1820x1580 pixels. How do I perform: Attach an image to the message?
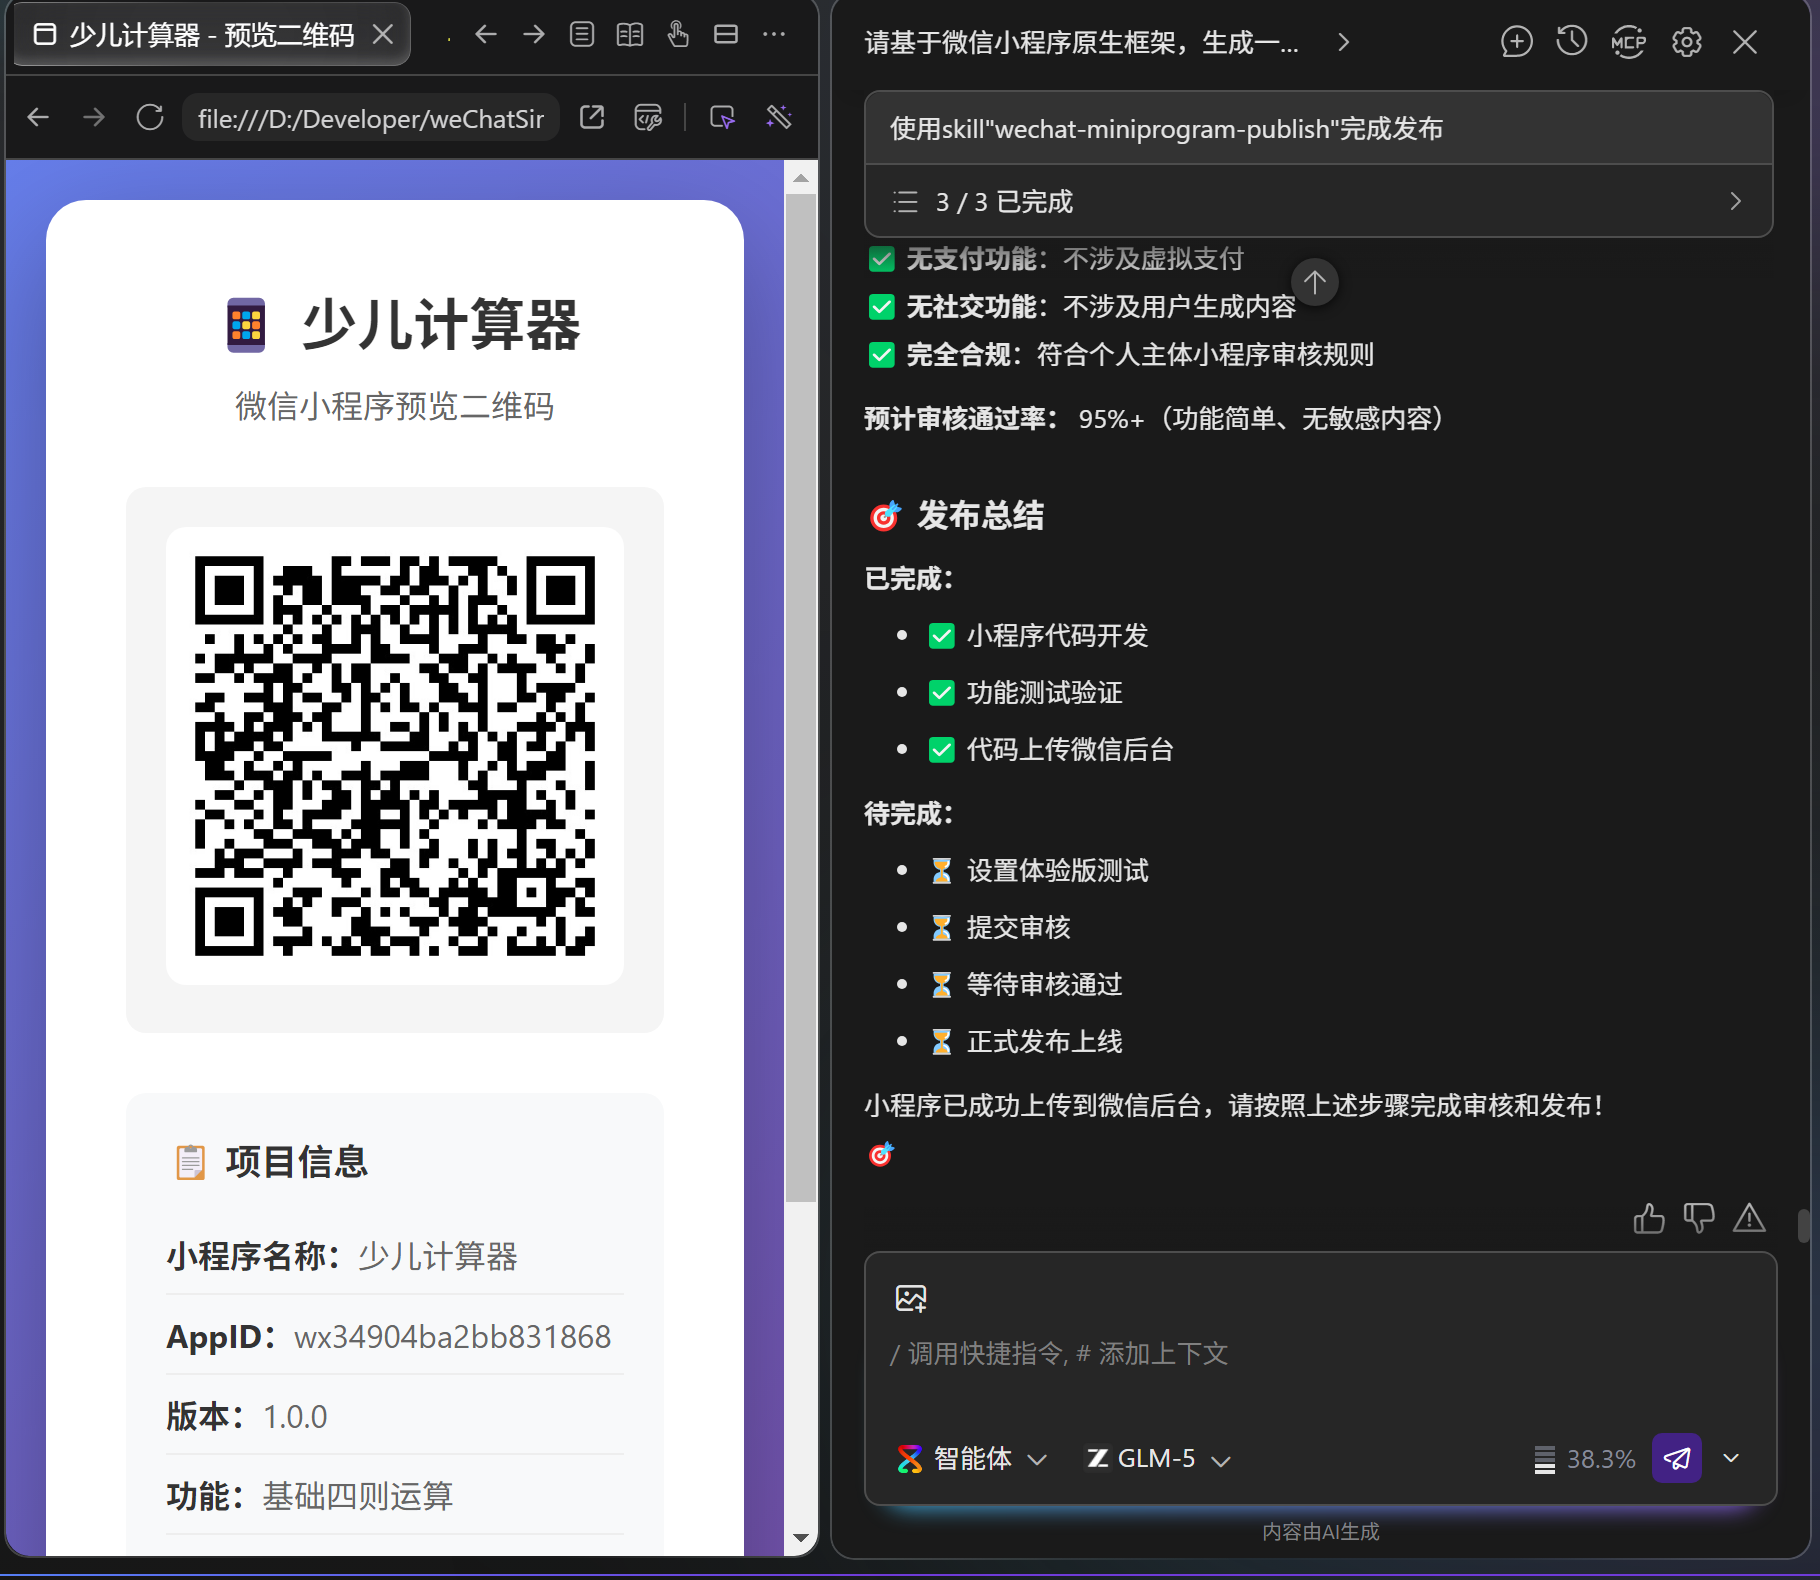coord(911,1298)
